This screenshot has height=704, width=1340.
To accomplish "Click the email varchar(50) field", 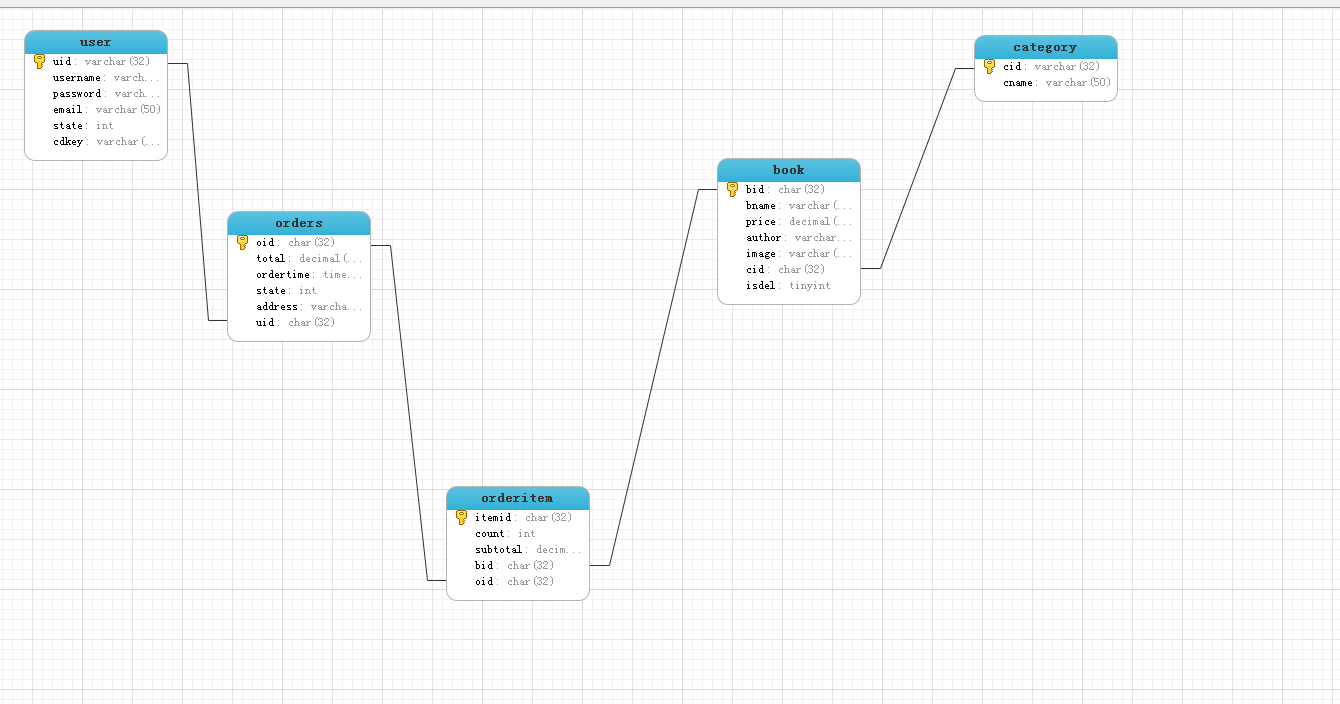I will (106, 109).
